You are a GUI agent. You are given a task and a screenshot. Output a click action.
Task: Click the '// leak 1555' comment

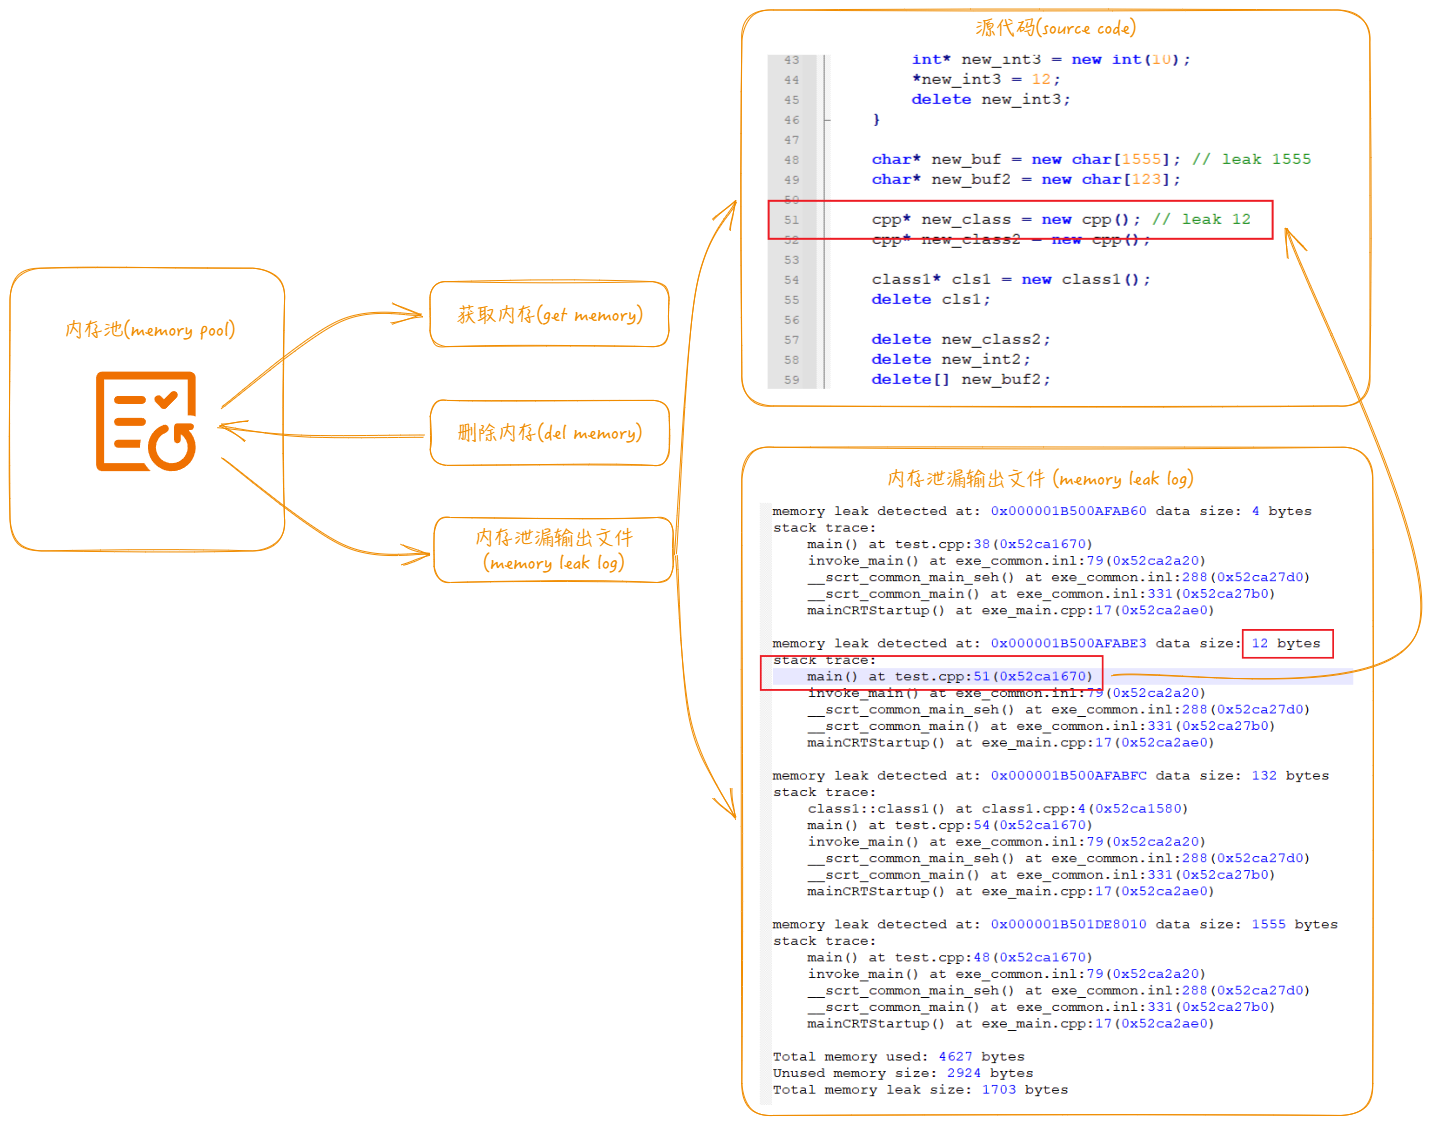(1251, 160)
